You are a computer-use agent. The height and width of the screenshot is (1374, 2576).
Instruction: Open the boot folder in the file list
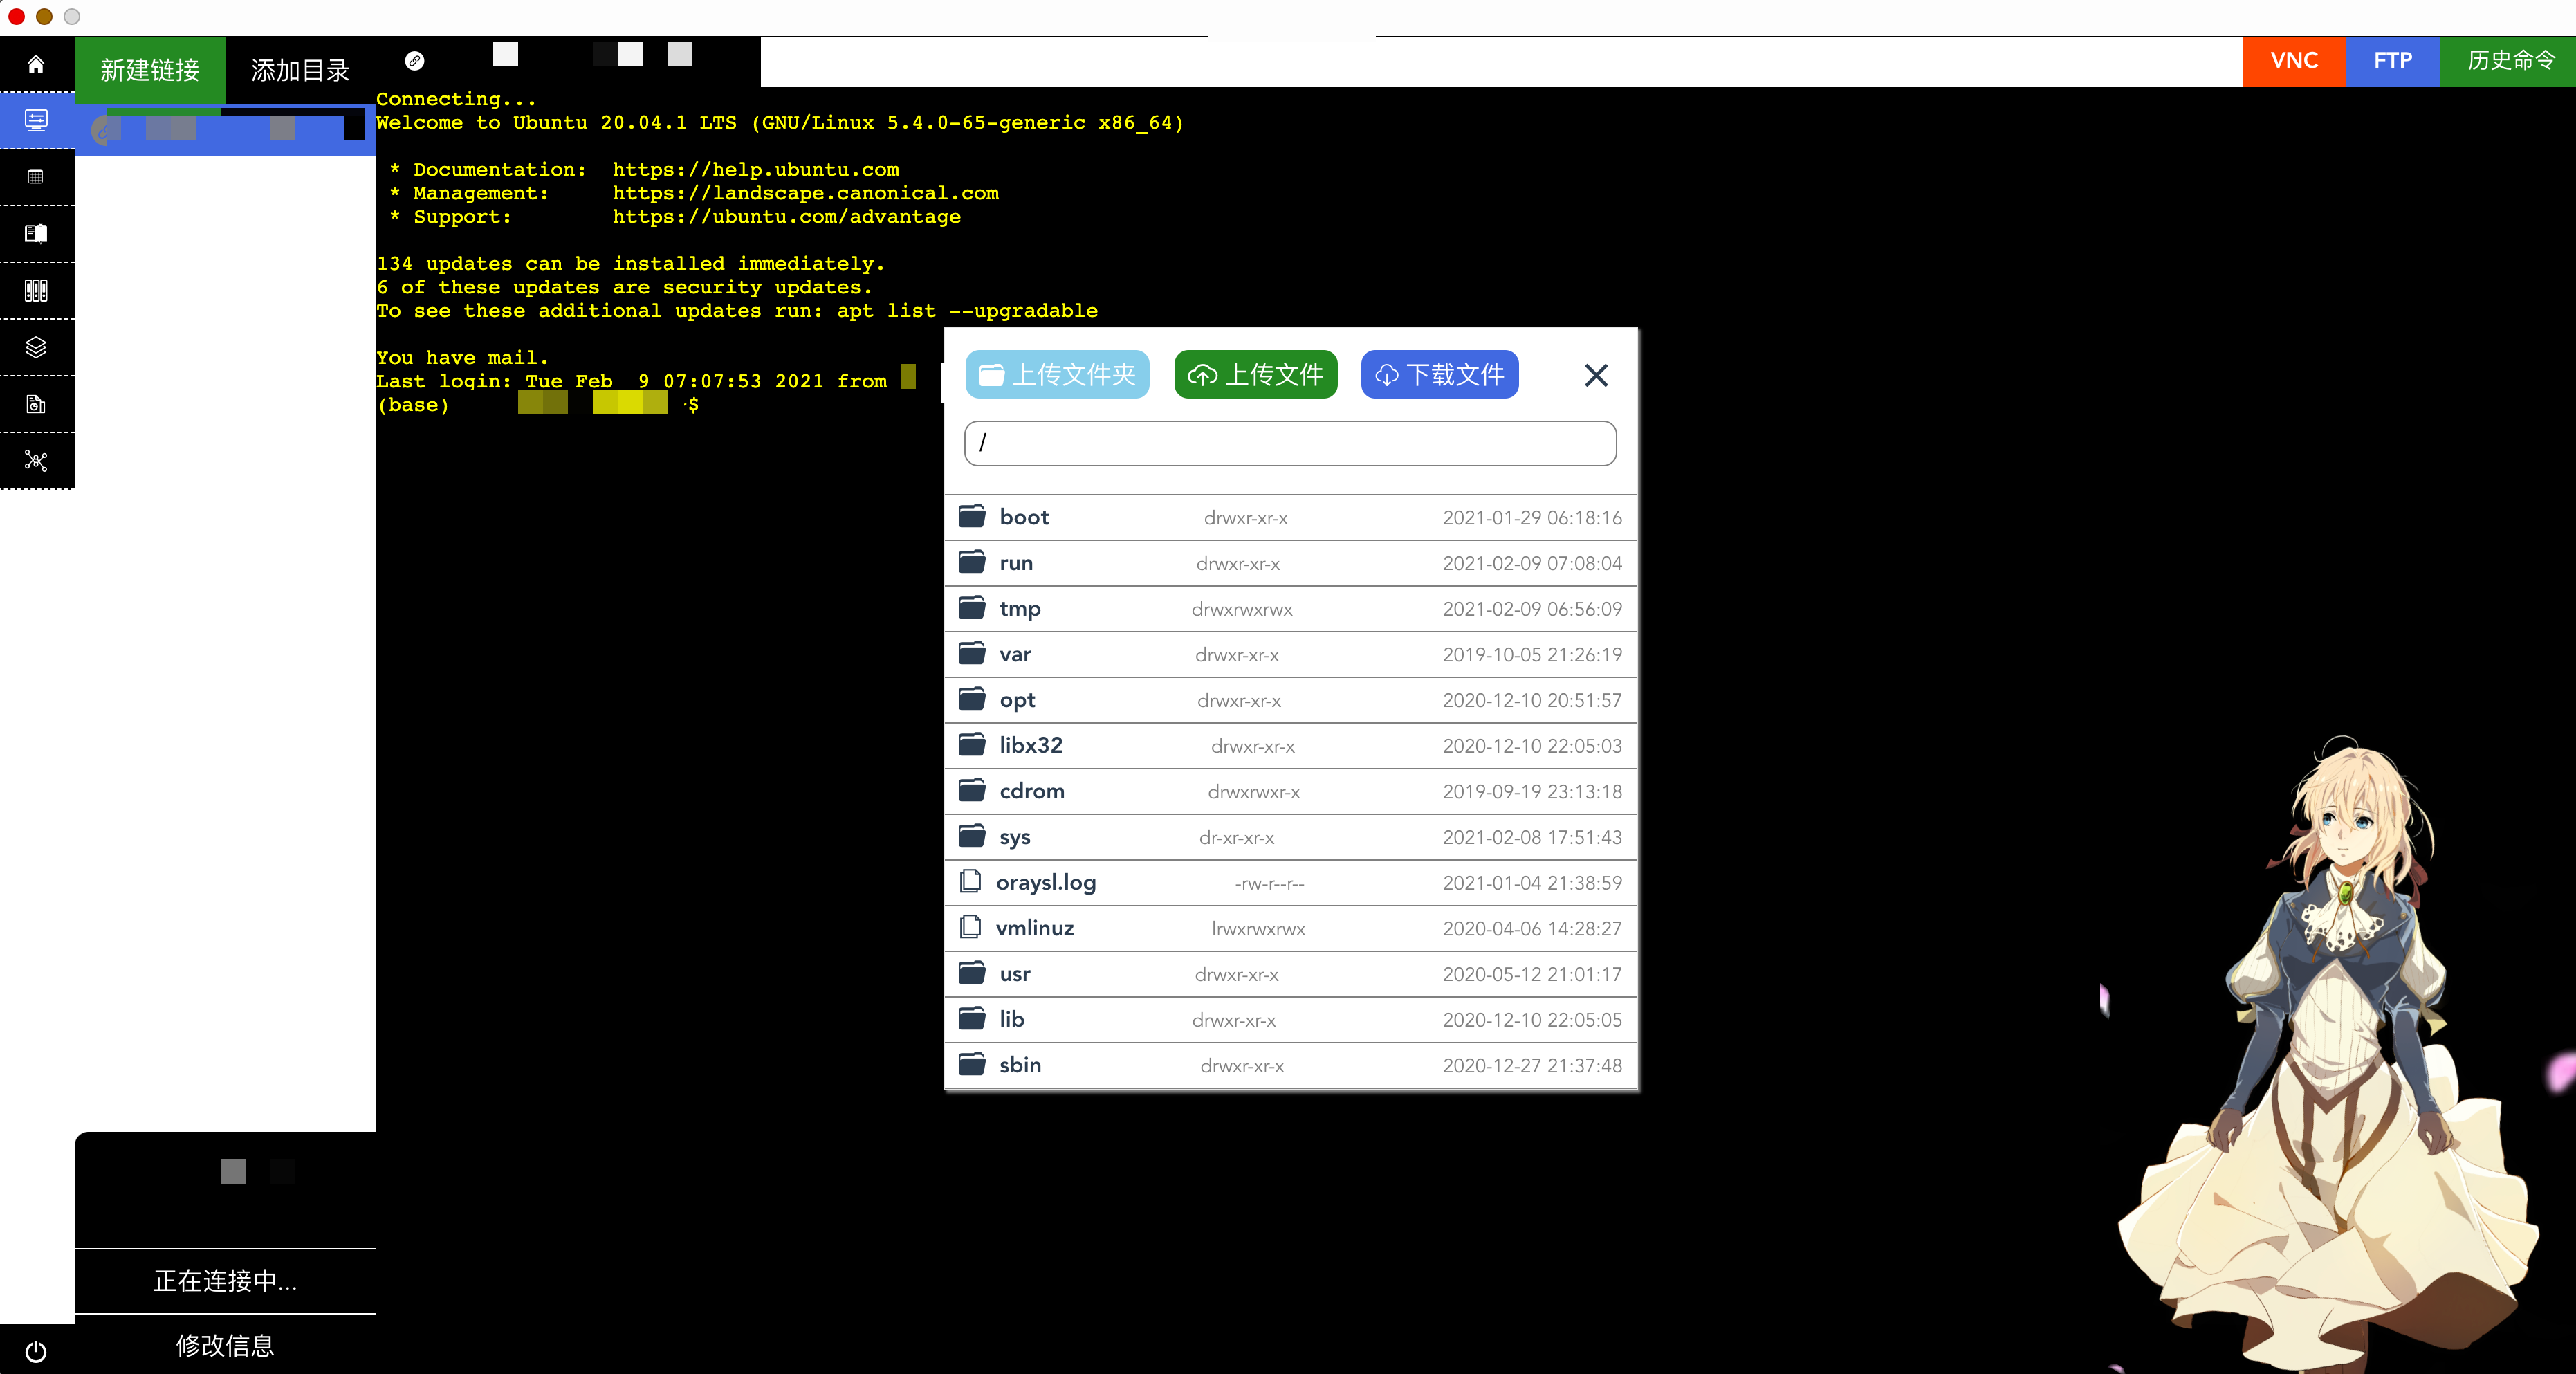(1024, 517)
